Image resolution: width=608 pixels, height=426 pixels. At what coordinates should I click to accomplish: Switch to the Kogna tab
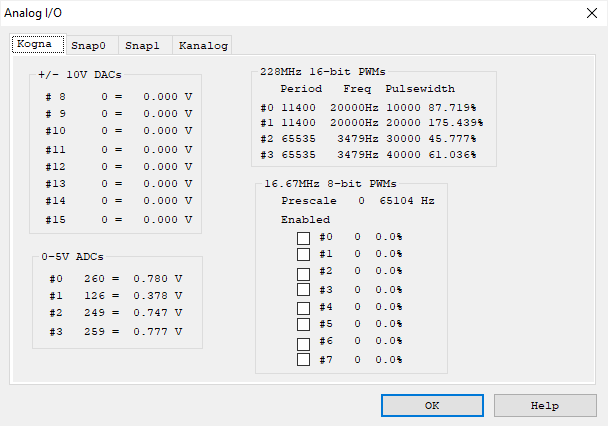pos(37,45)
